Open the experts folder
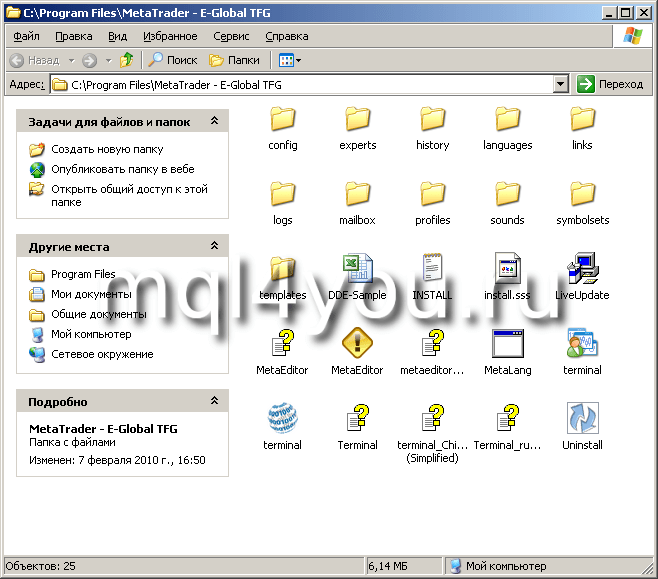658x579 pixels. tap(357, 120)
